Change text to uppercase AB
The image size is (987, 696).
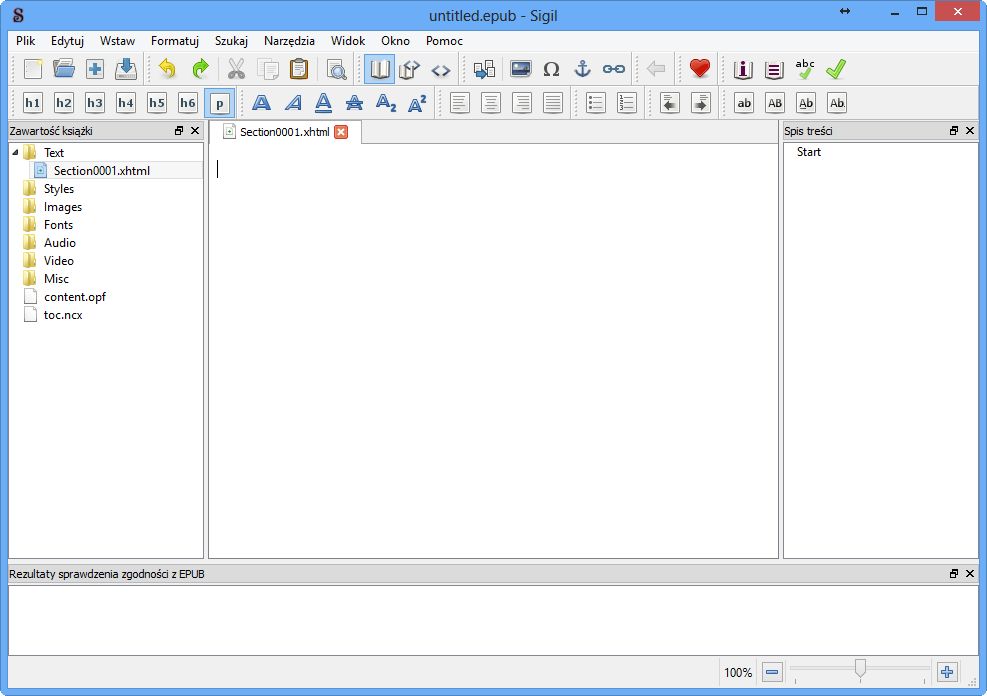[775, 103]
